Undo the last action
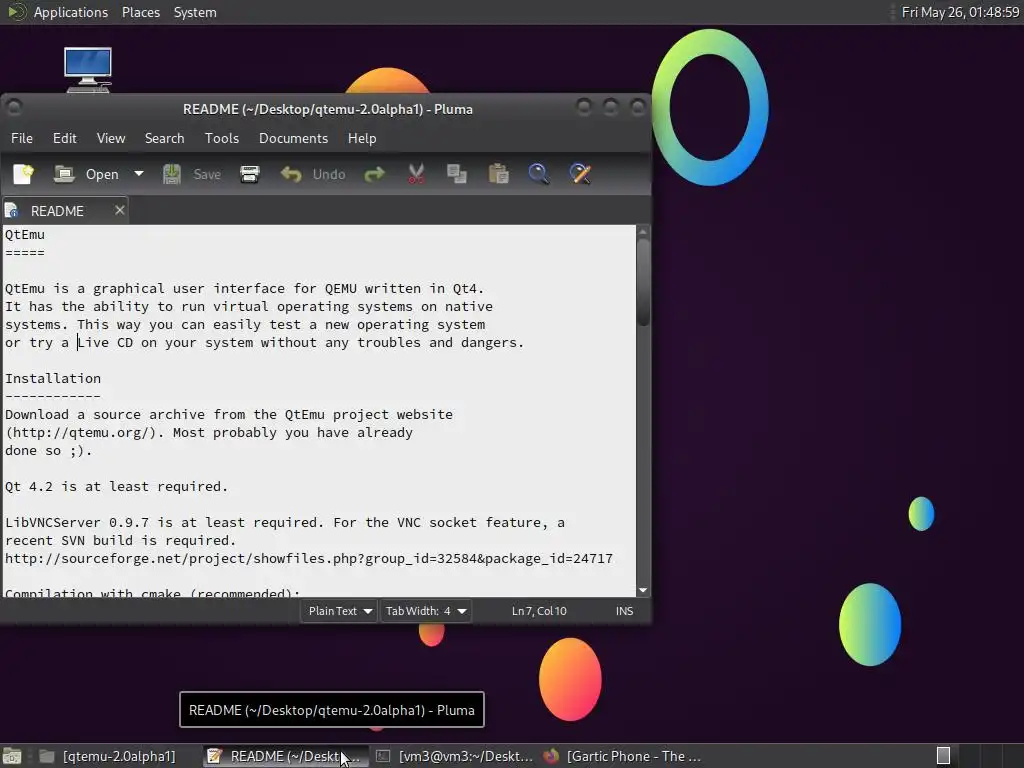1024x768 pixels. tap(313, 174)
